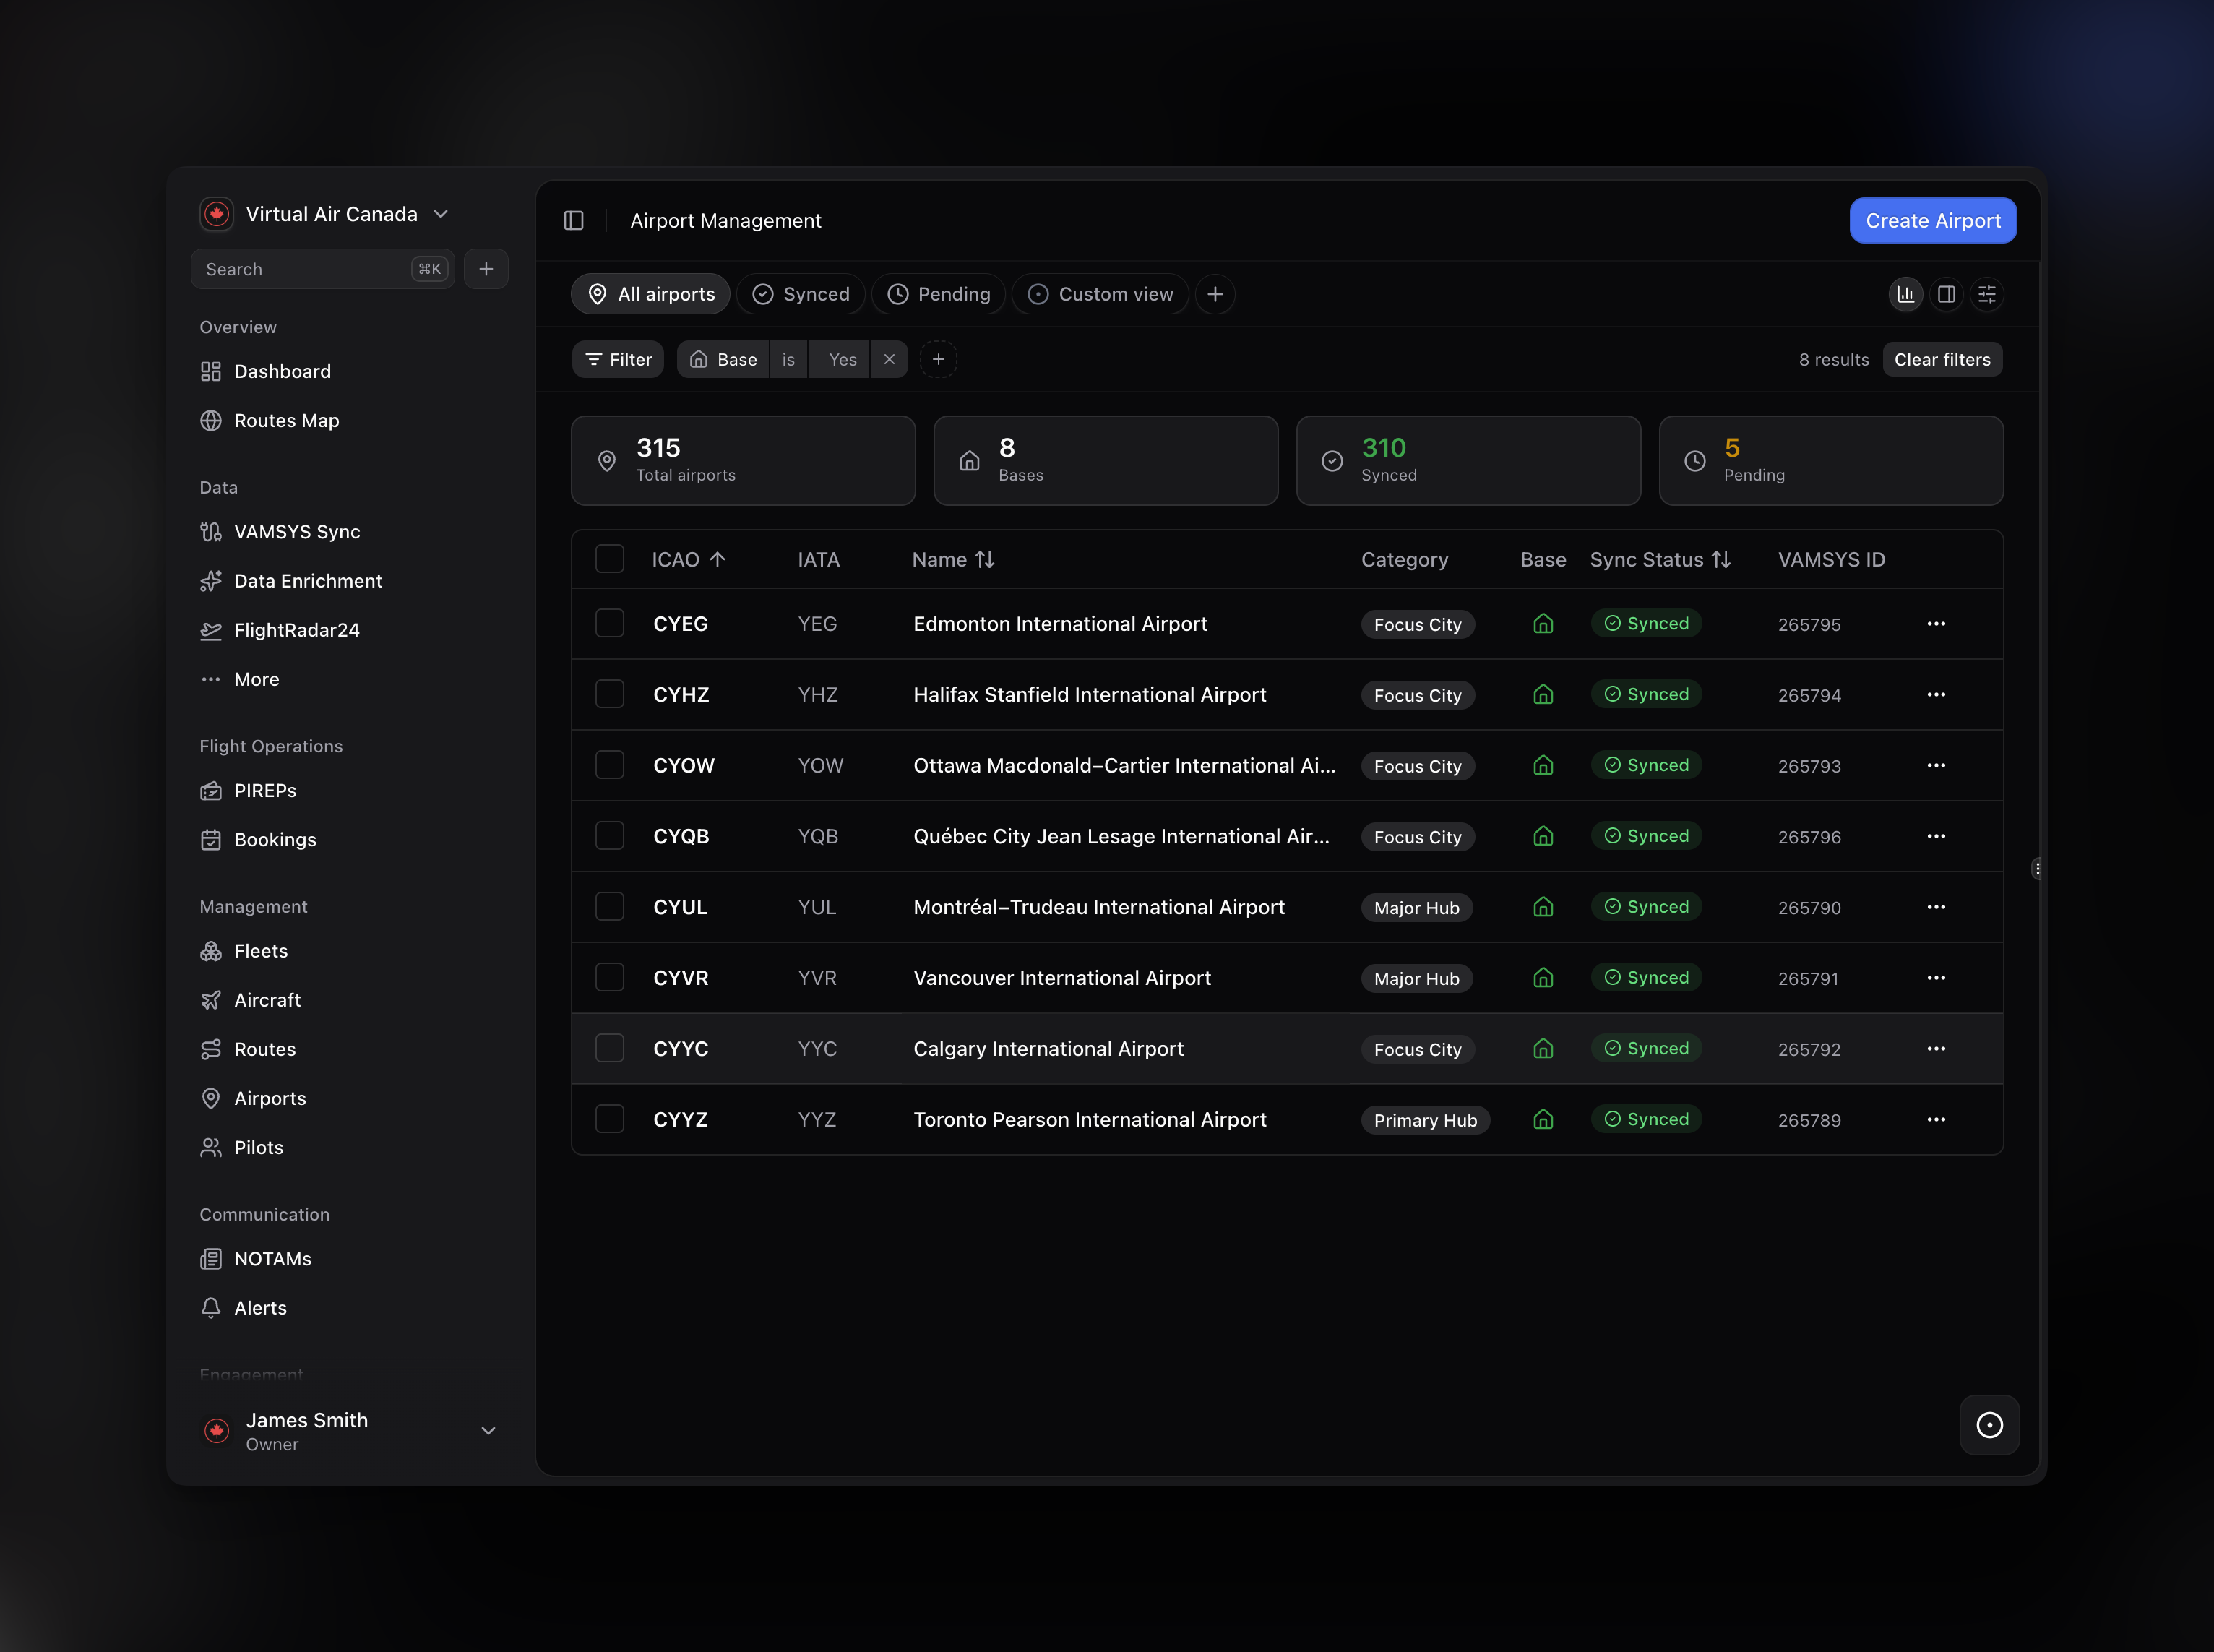Check the CYVR row checkbox
Viewport: 2214px width, 1652px height.
(x=610, y=978)
